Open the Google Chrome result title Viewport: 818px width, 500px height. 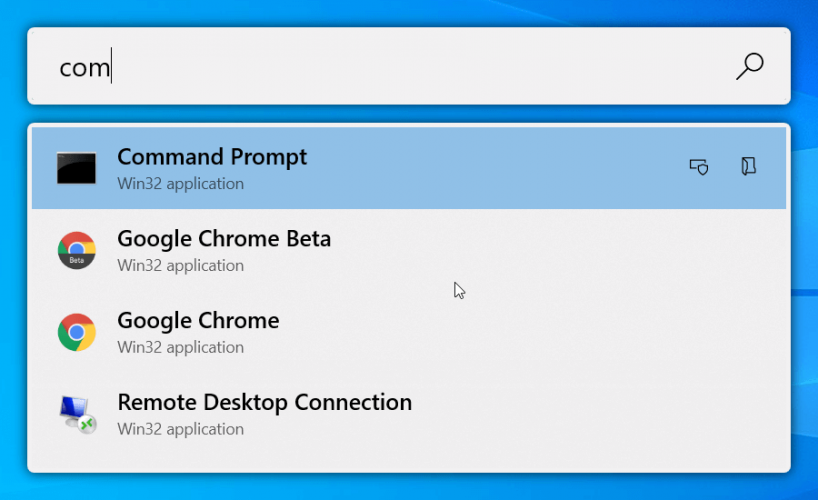pos(198,320)
